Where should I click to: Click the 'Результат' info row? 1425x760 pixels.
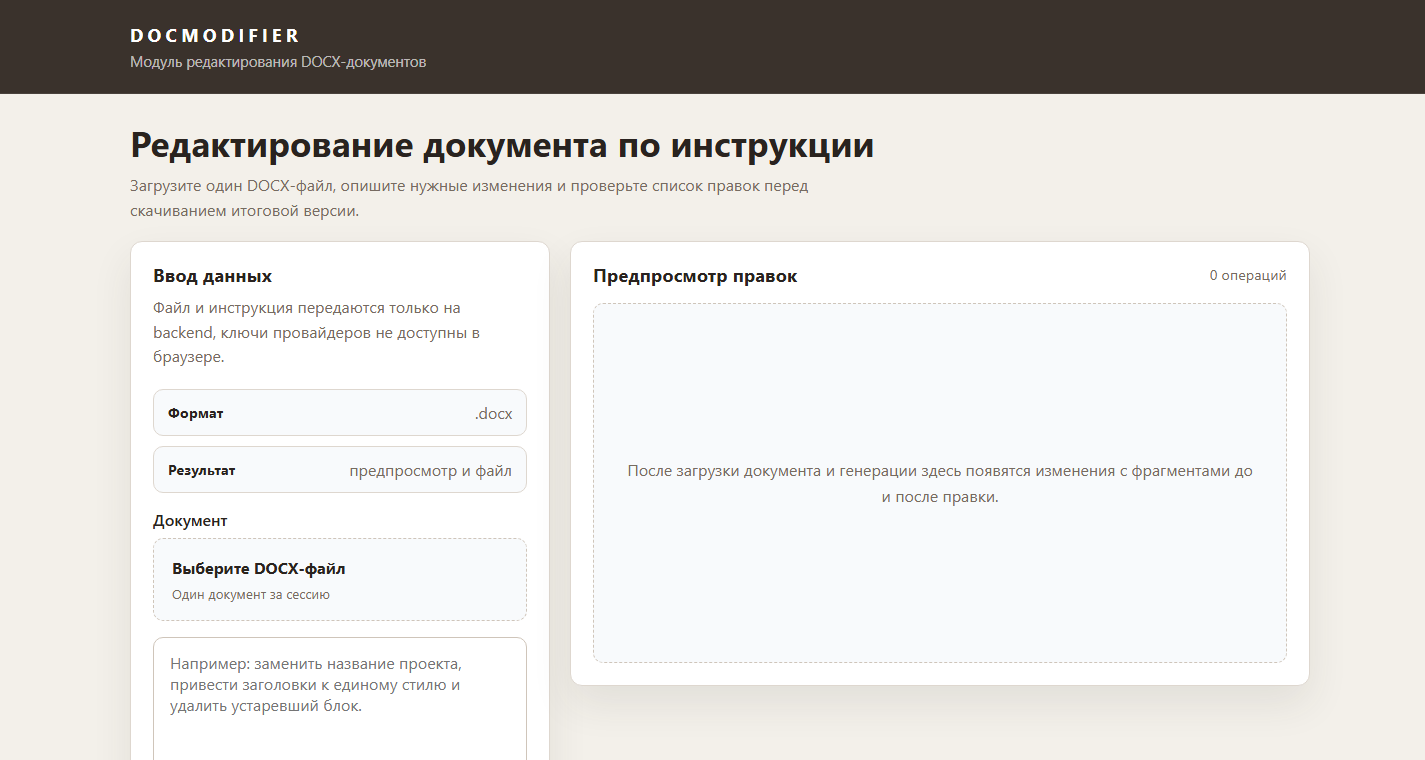pyautogui.click(x=340, y=470)
